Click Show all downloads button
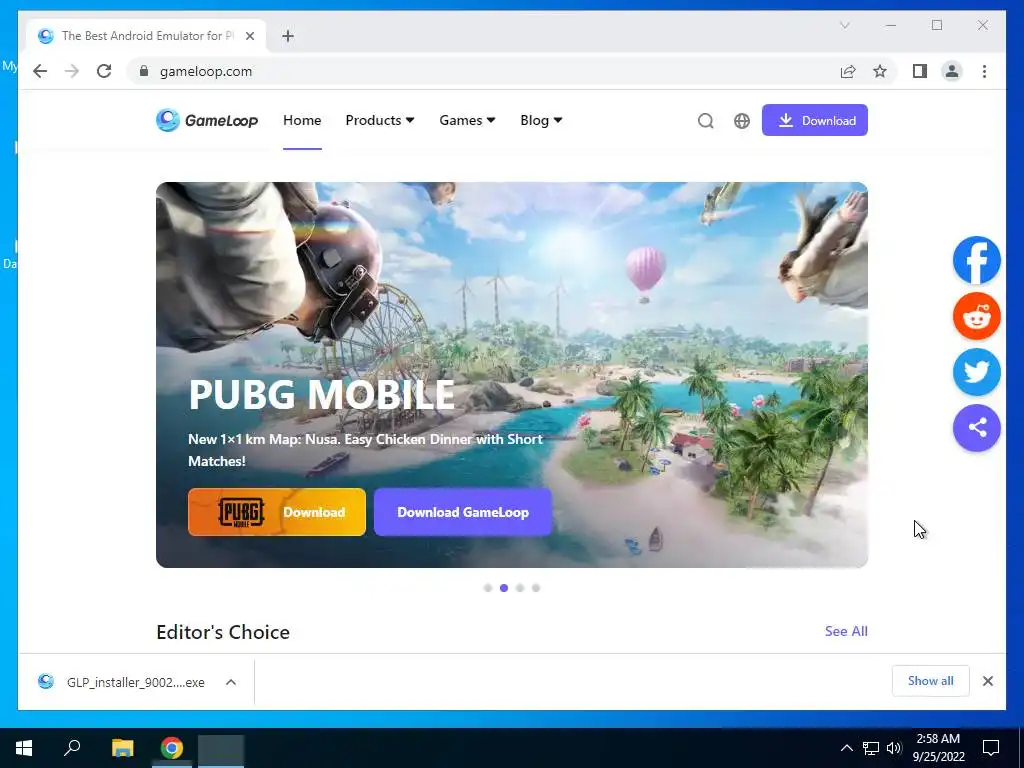This screenshot has height=768, width=1024. (931, 680)
